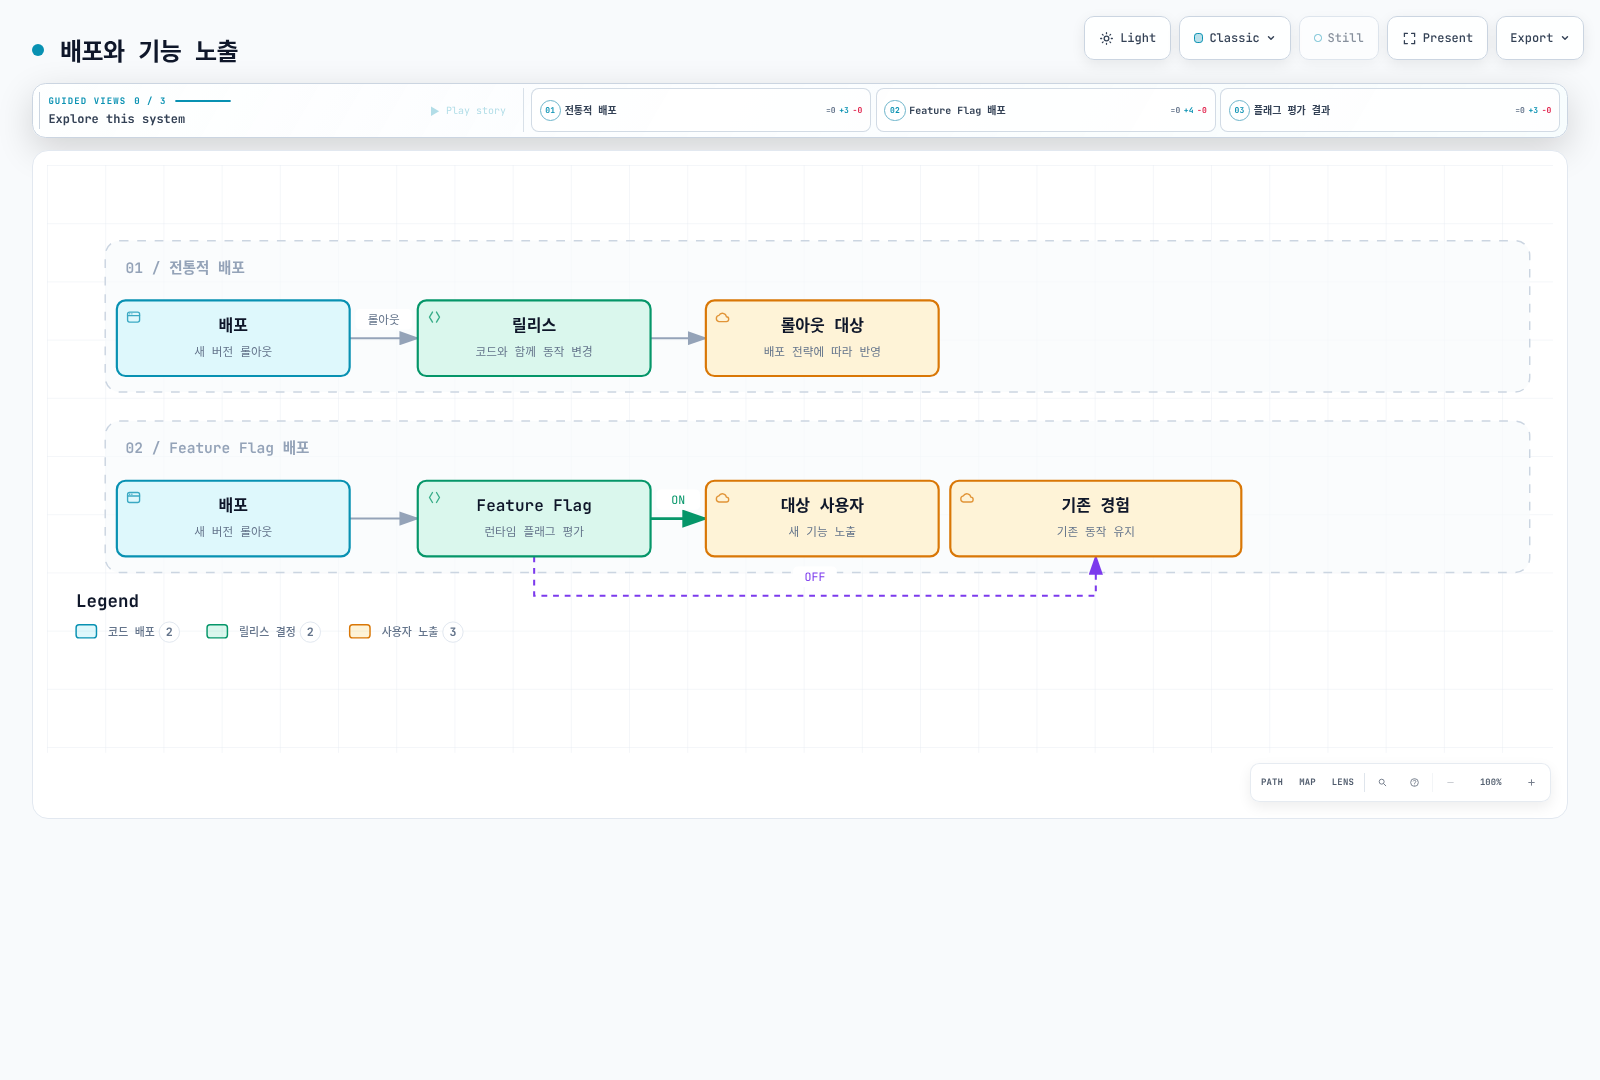Viewport: 1600px width, 1080px height.
Task: Select guided view 02 Feature Flag 배포
Action: coord(1046,110)
